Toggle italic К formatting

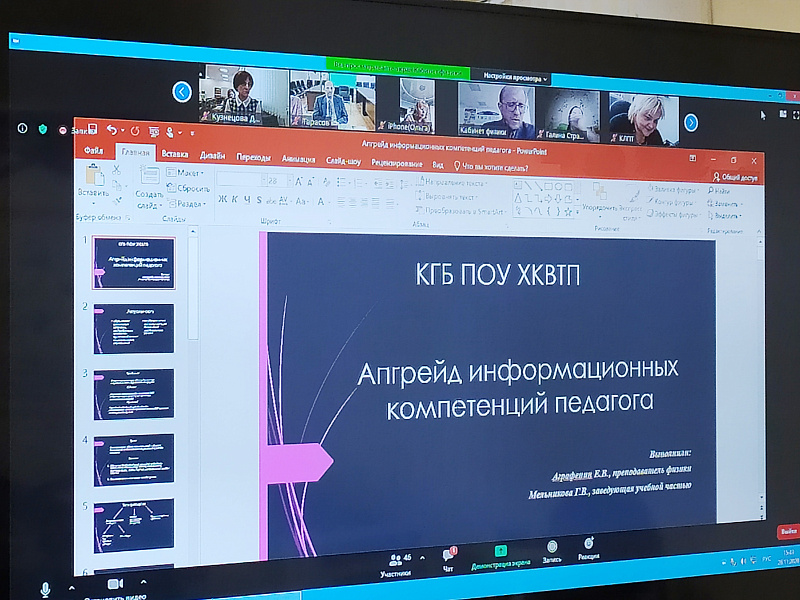point(235,199)
